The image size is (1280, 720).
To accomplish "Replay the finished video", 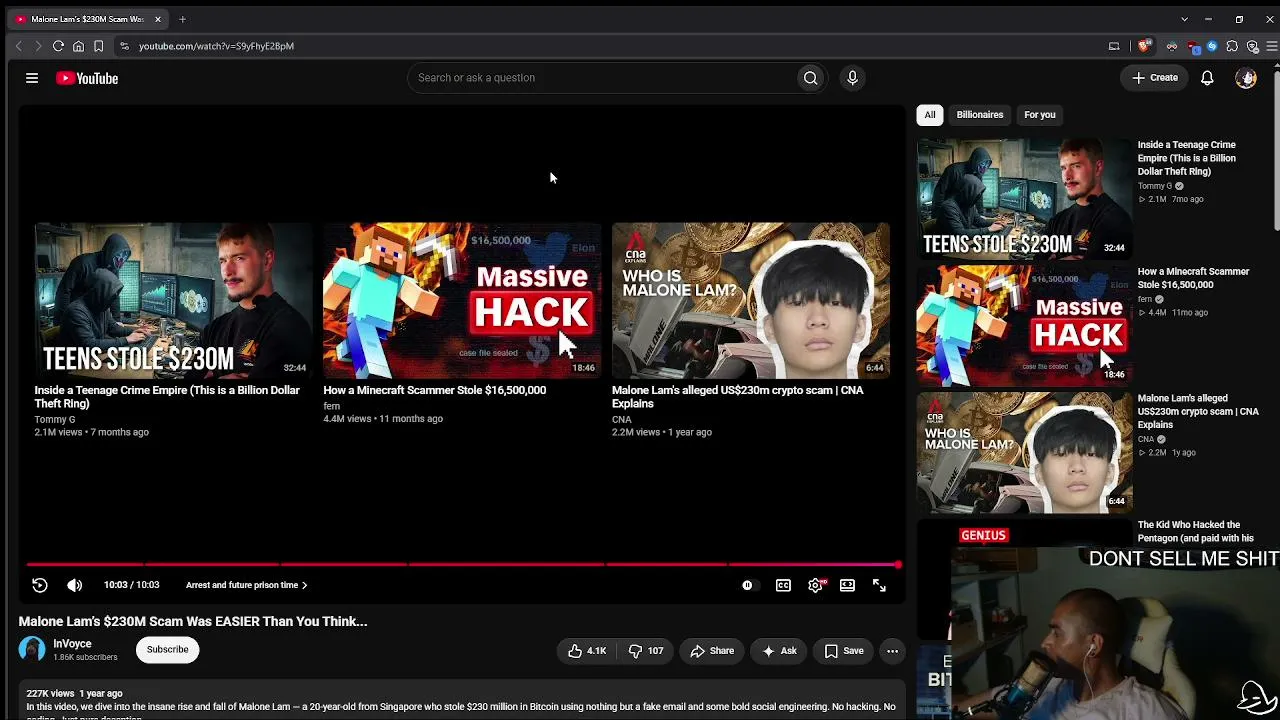I will 40,585.
